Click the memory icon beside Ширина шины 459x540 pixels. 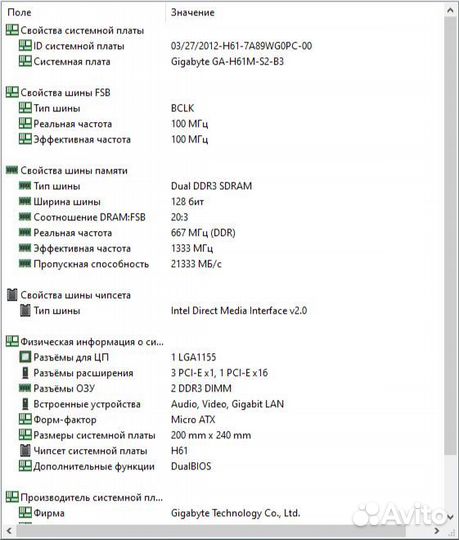[x=25, y=201]
